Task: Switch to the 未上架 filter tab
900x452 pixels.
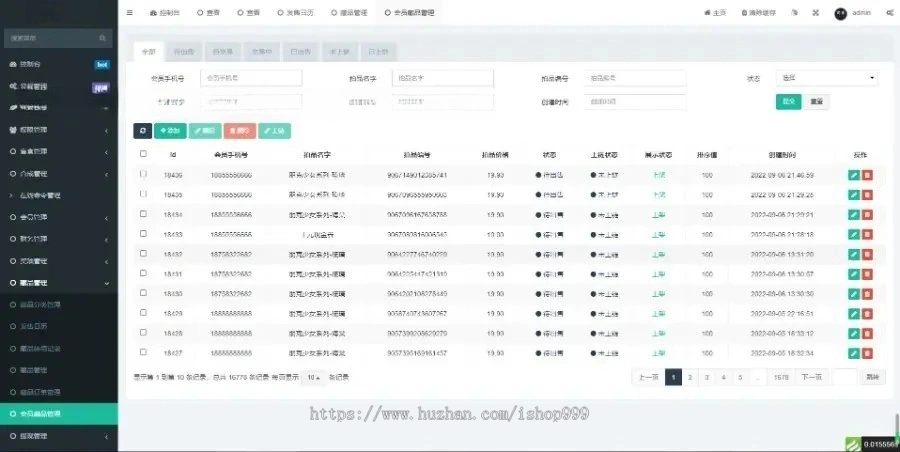Action: point(339,52)
